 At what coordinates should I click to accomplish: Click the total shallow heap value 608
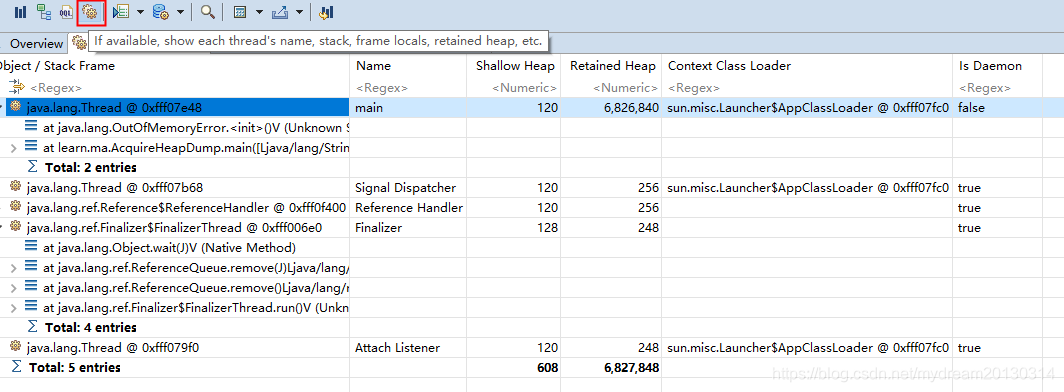(547, 368)
